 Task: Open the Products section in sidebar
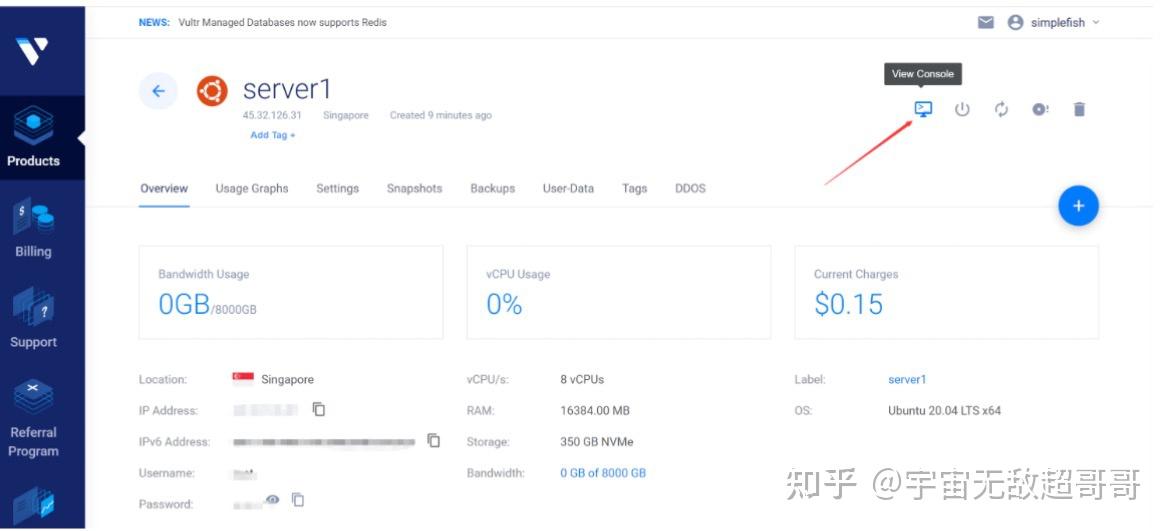34,136
